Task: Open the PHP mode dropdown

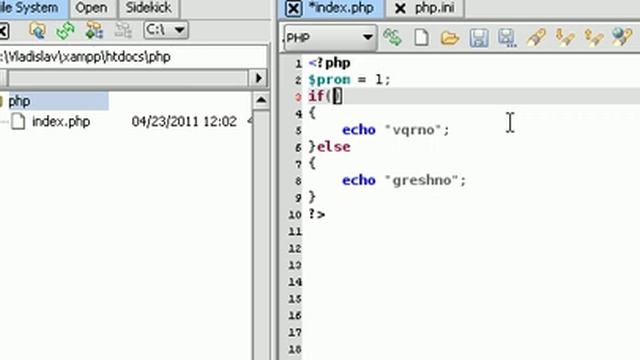Action: [330, 38]
